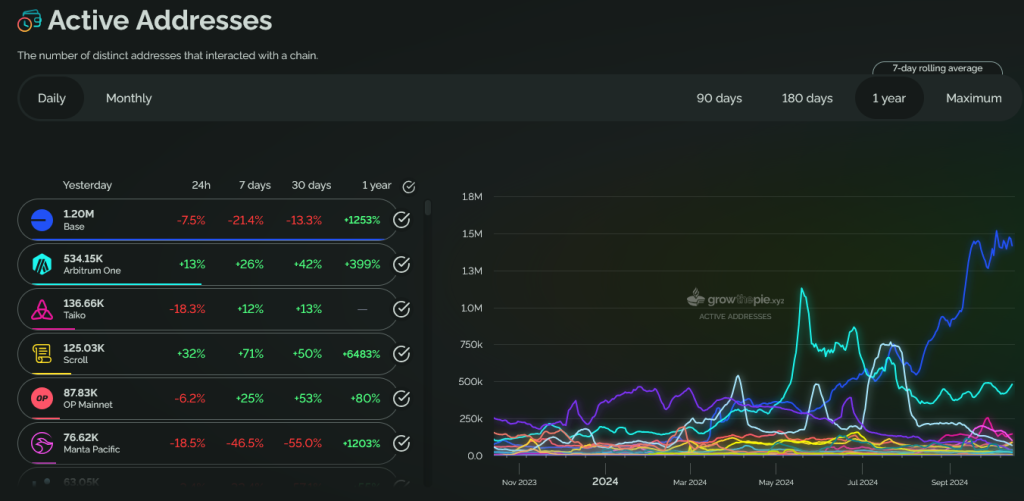
Task: Deselect OP Mainnet chain checkmark
Action: click(x=402, y=398)
